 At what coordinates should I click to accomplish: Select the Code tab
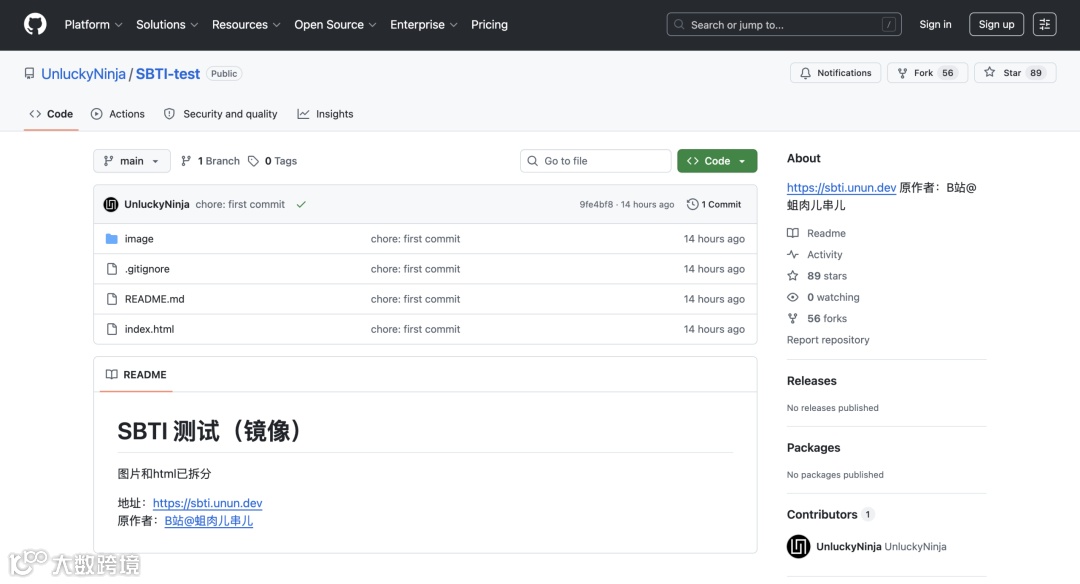[51, 114]
